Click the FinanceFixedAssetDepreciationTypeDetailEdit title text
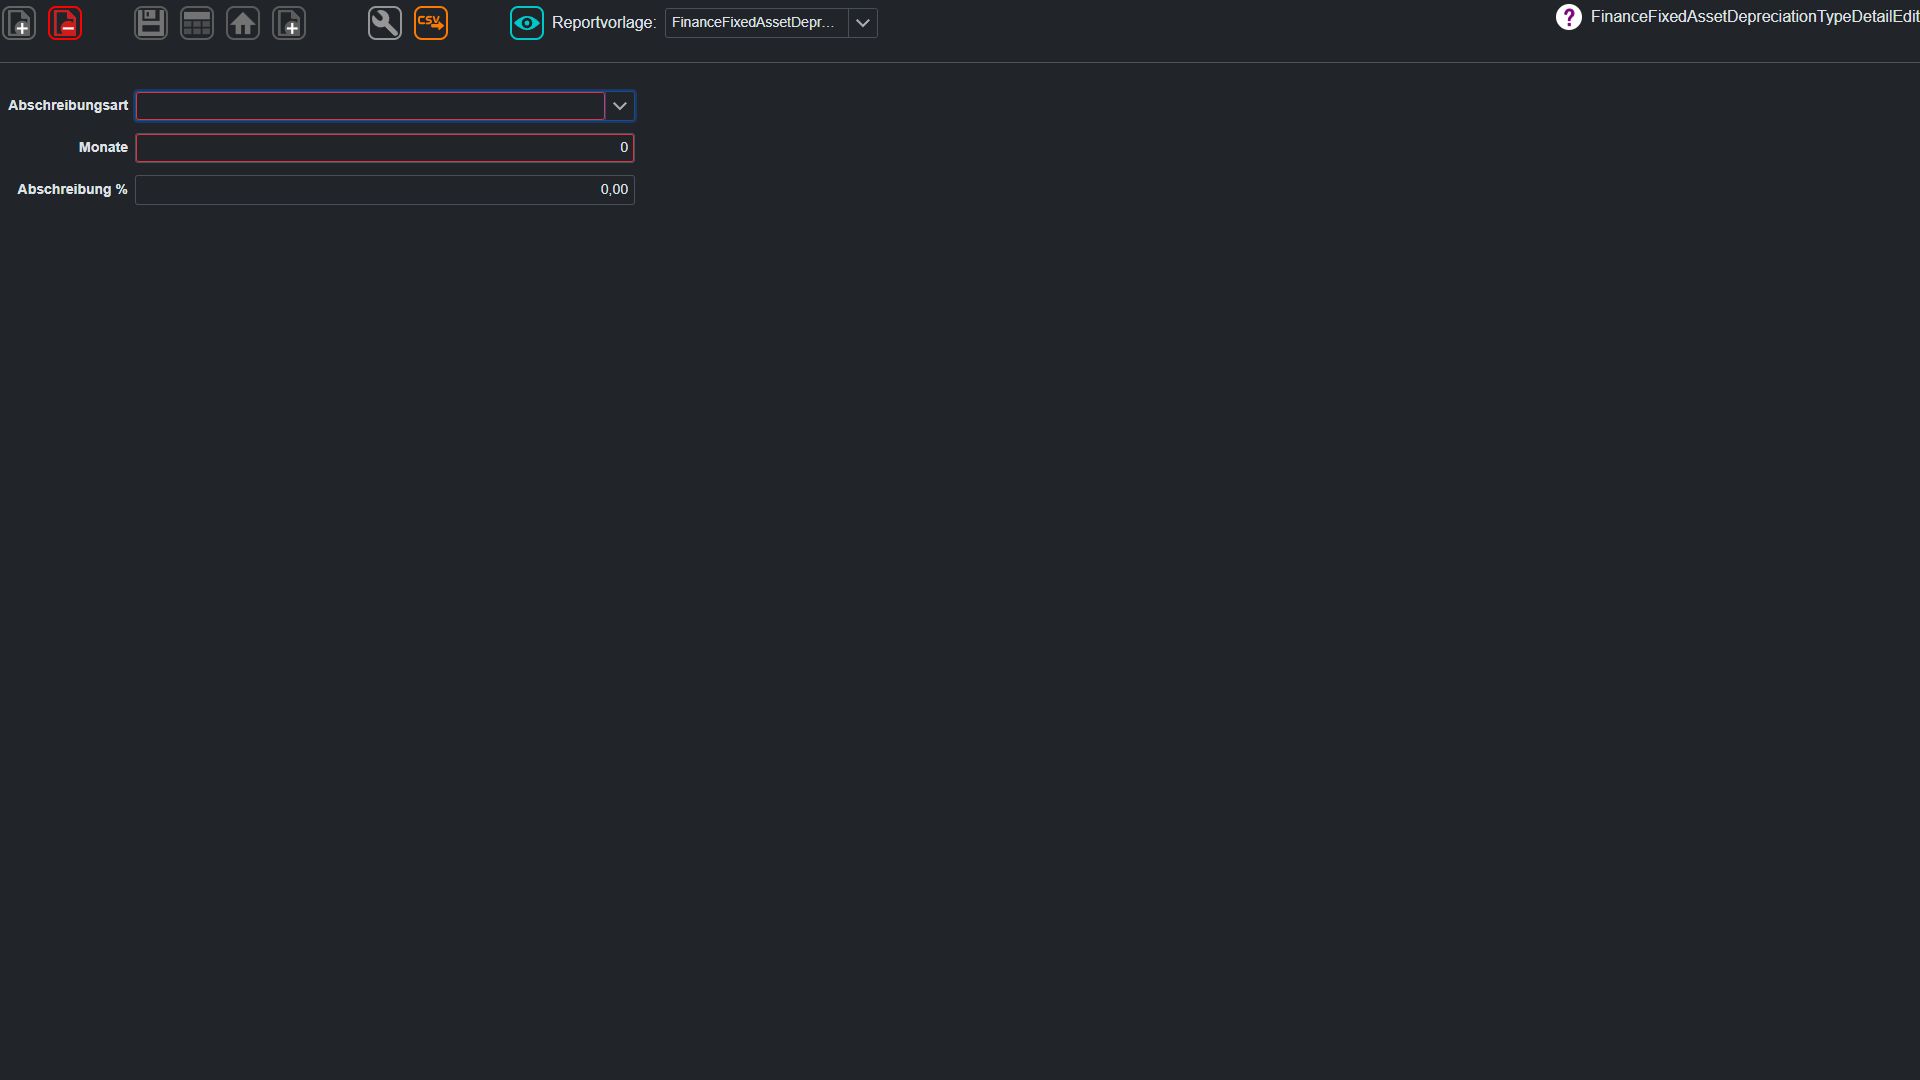The height and width of the screenshot is (1080, 1920). pyautogui.click(x=1755, y=17)
